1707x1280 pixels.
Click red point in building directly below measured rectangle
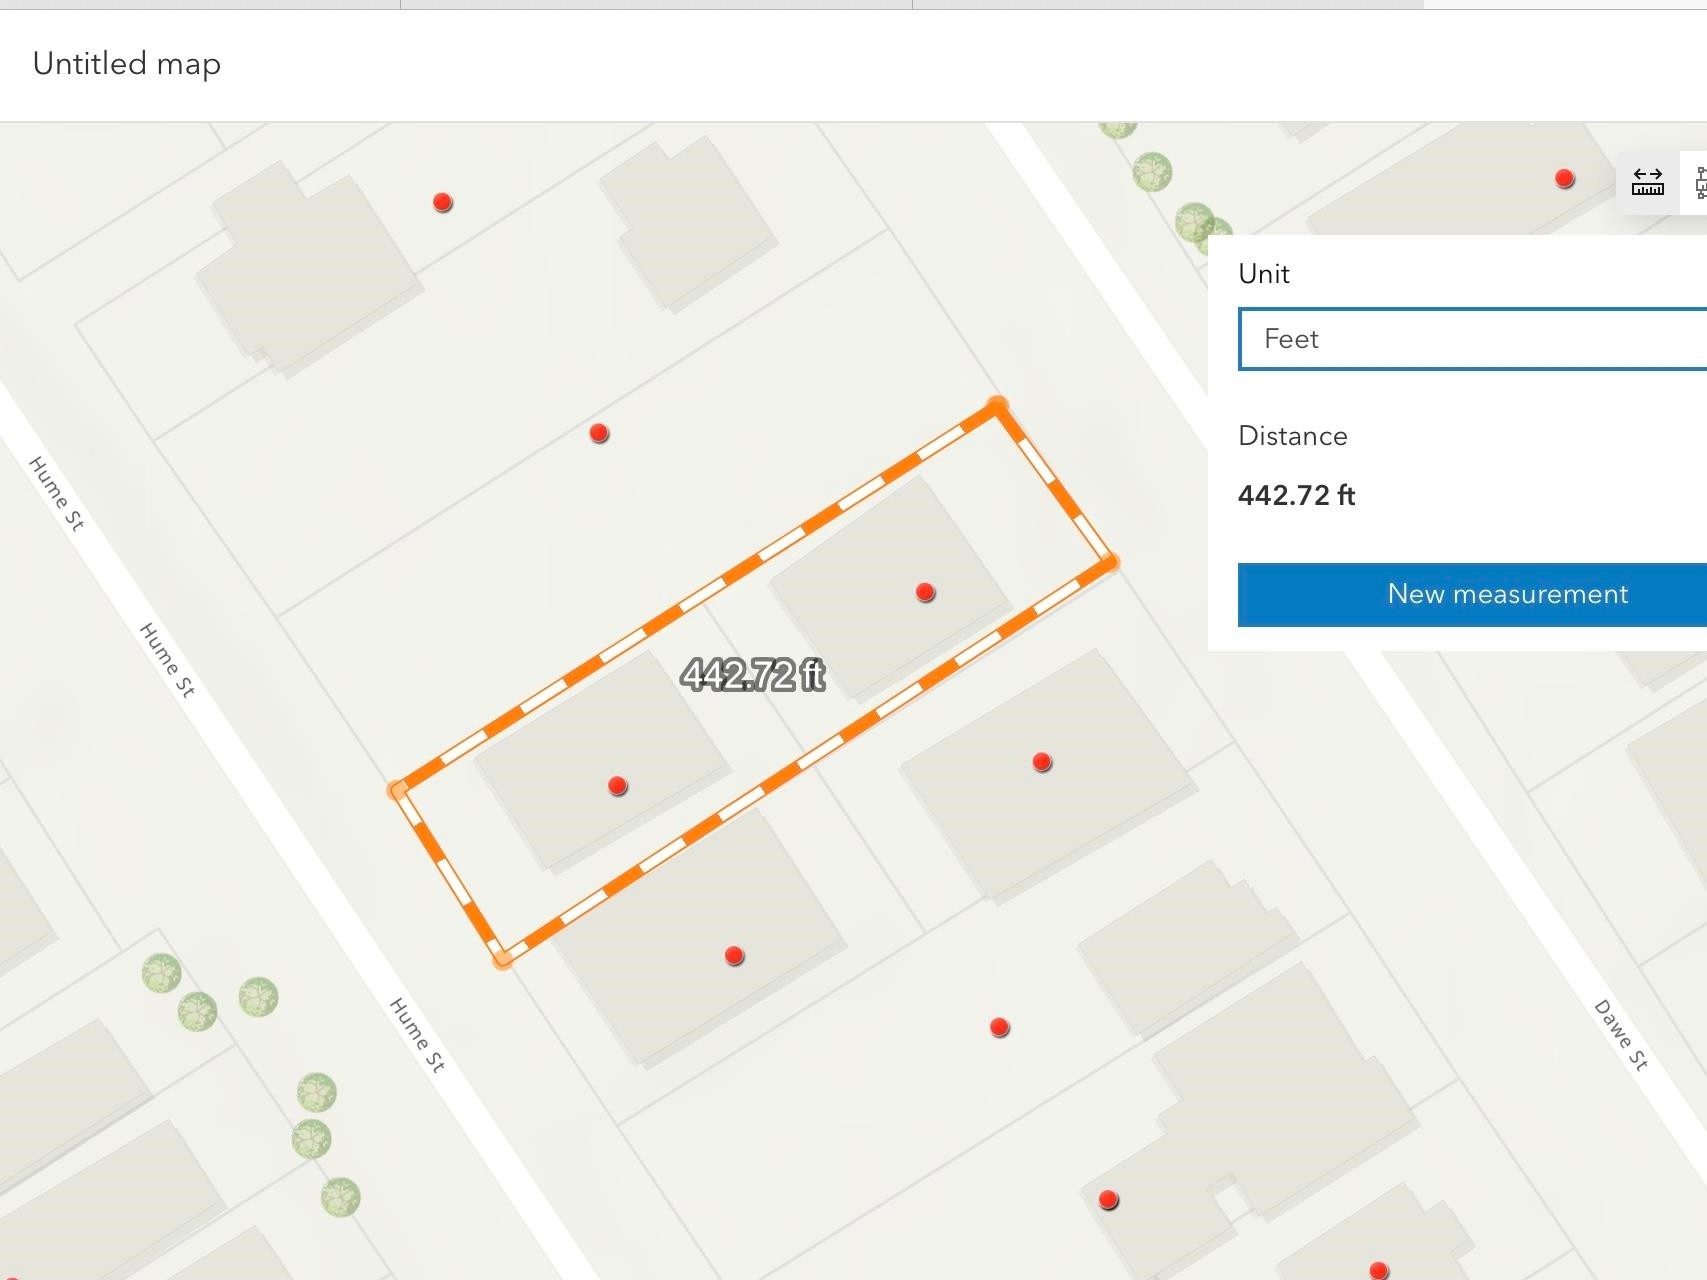(734, 956)
